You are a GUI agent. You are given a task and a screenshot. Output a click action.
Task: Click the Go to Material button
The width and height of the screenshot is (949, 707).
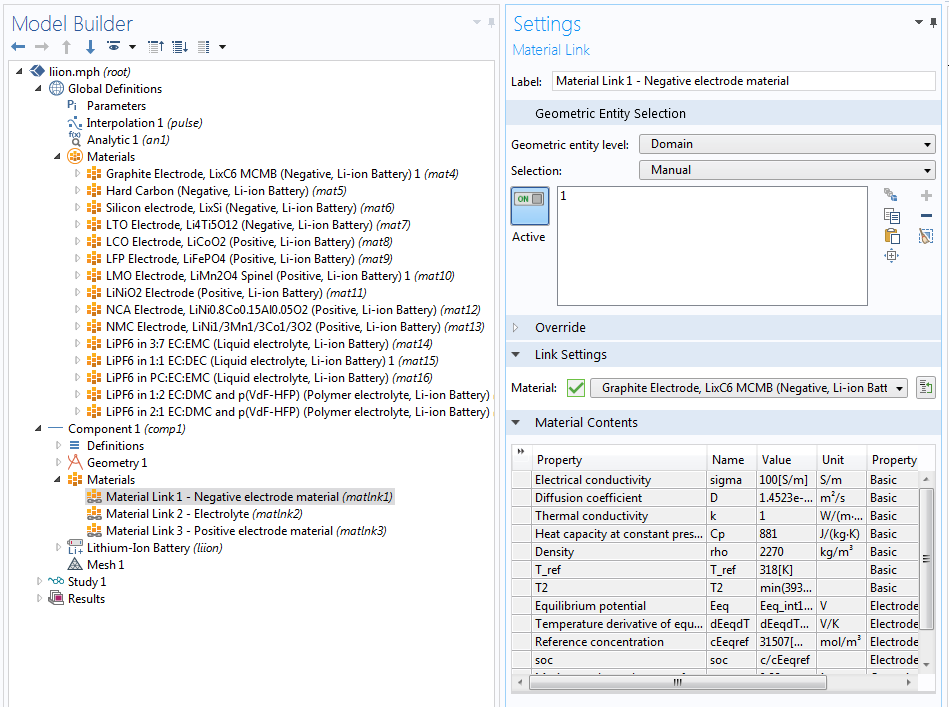click(x=925, y=388)
